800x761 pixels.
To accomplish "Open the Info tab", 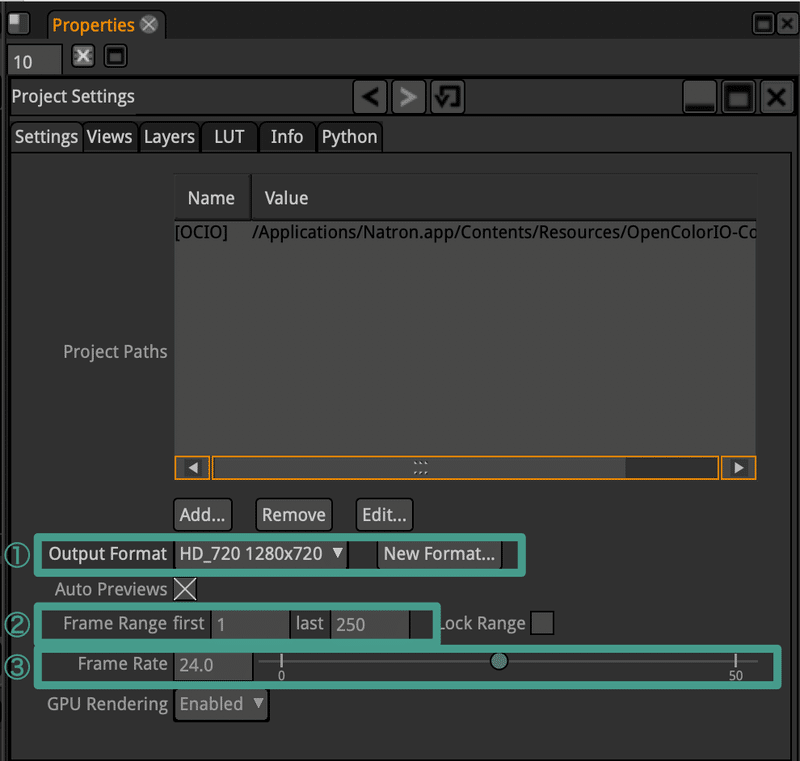I will (287, 137).
